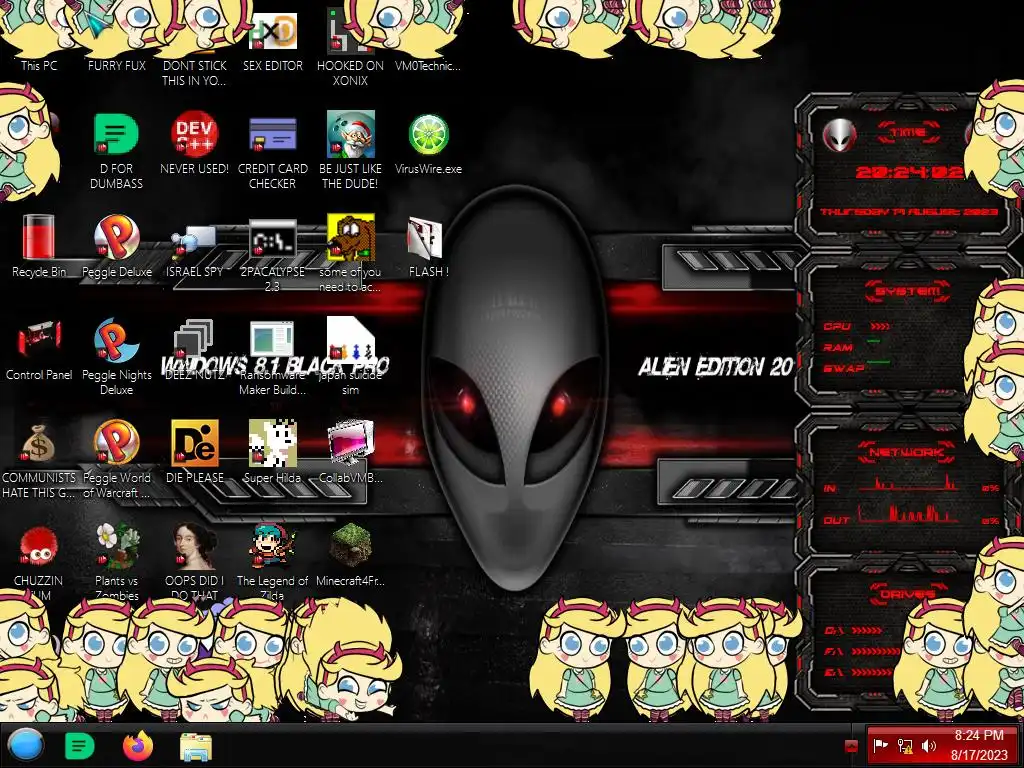Open the network tray icon
The width and height of the screenshot is (1024, 768).
[x=905, y=746]
